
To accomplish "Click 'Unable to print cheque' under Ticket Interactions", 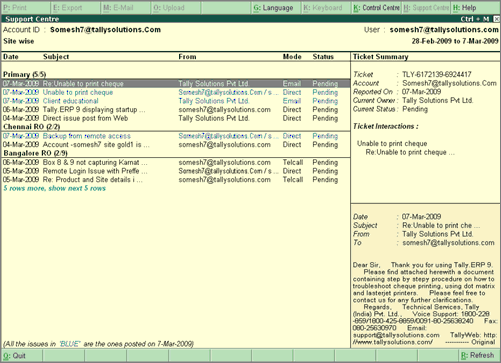I will tap(392, 144).
